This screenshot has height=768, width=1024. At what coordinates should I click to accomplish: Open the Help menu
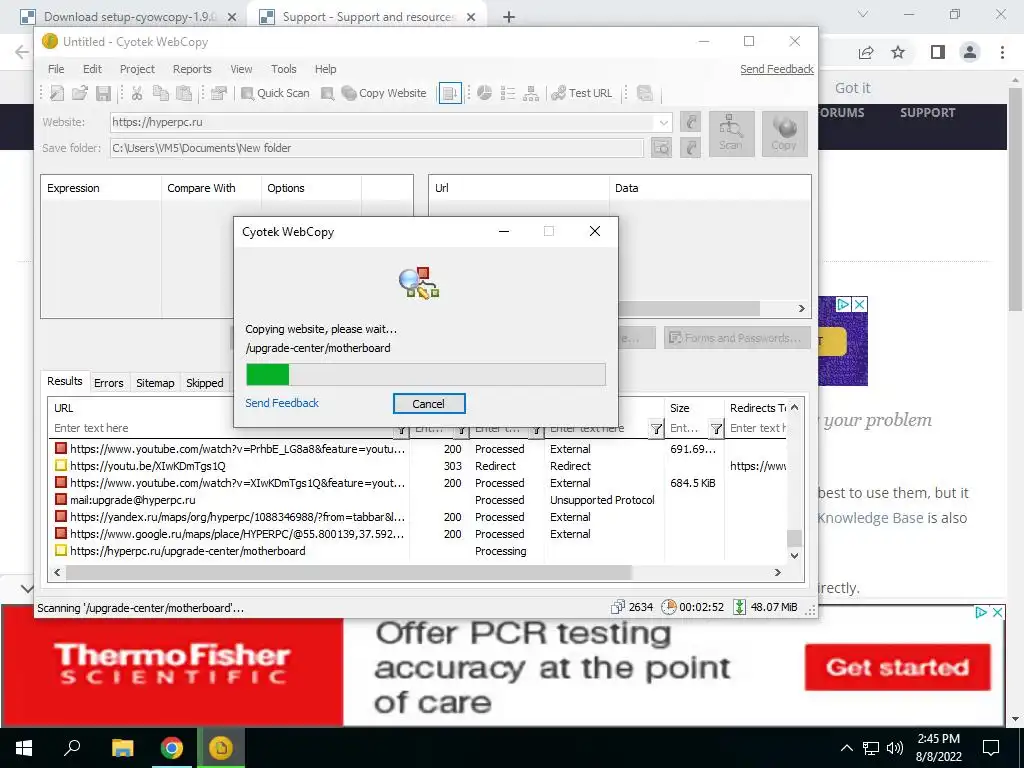[325, 69]
